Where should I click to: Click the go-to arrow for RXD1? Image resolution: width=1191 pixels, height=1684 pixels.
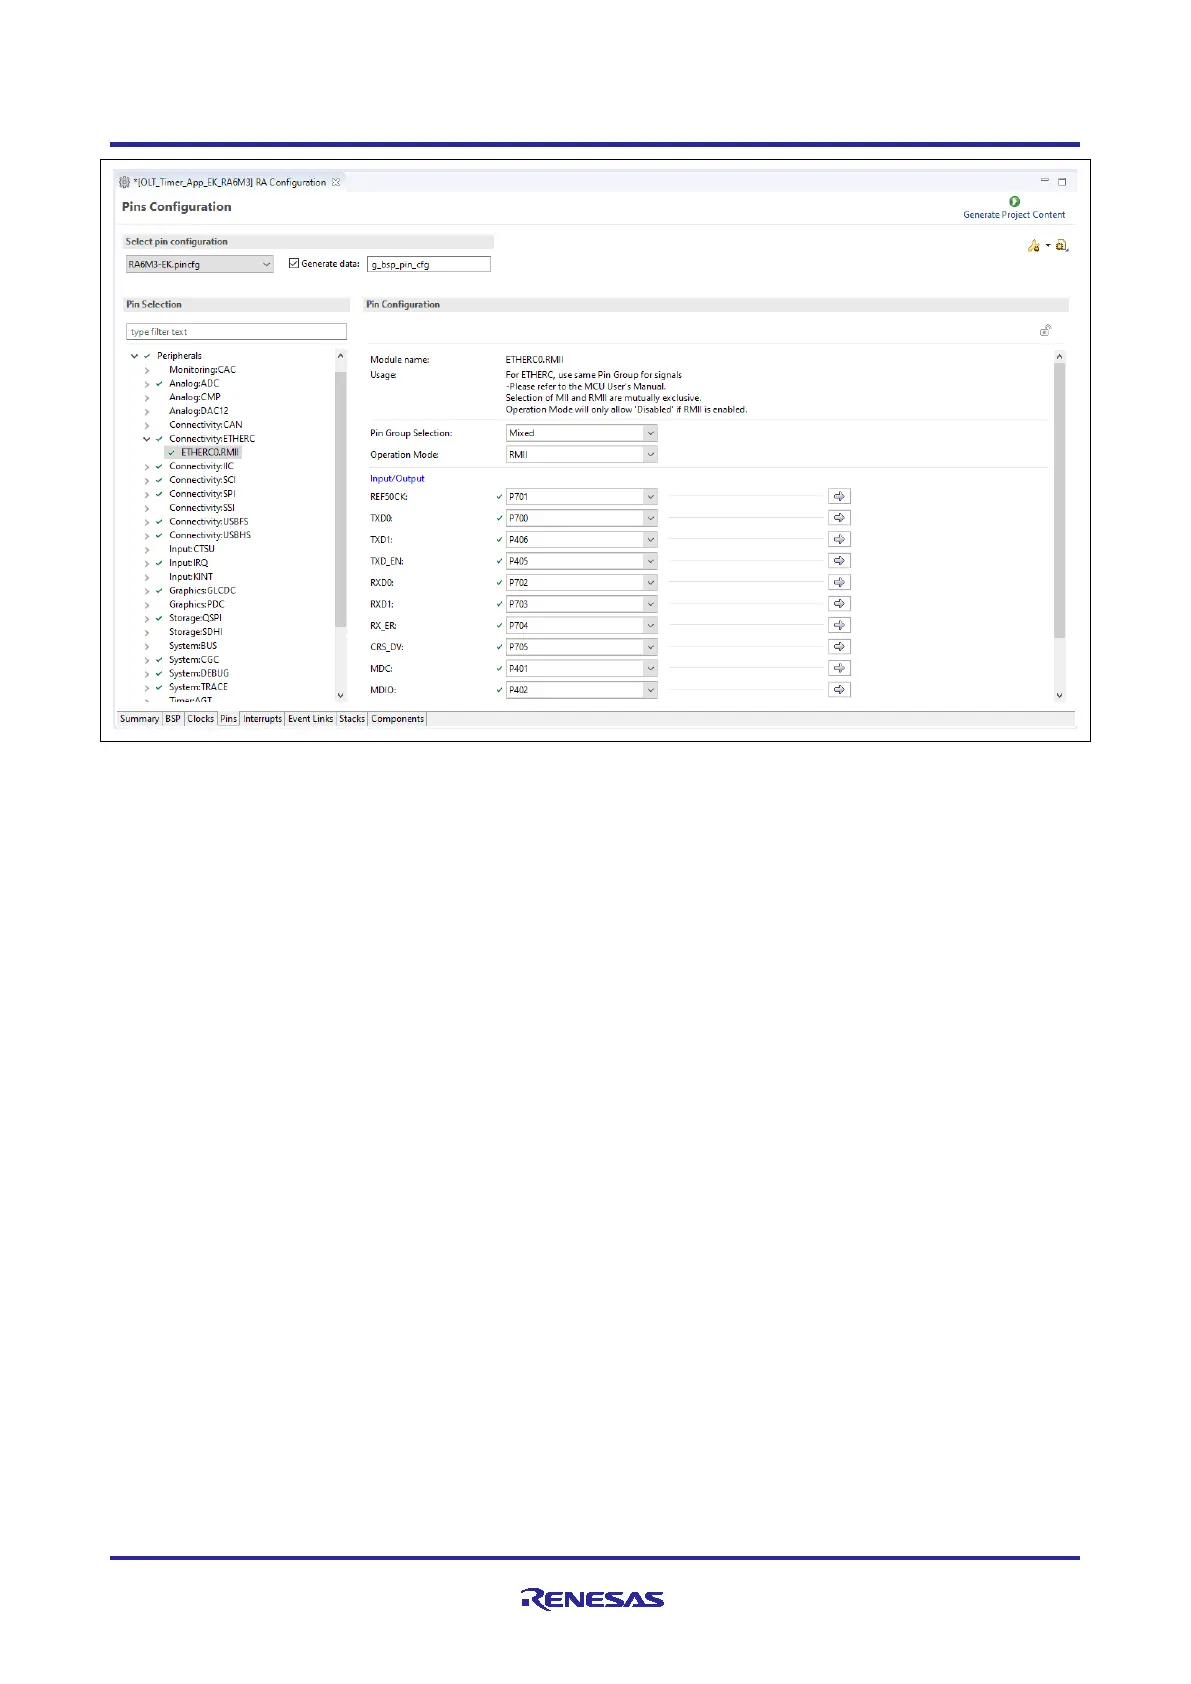[839, 604]
